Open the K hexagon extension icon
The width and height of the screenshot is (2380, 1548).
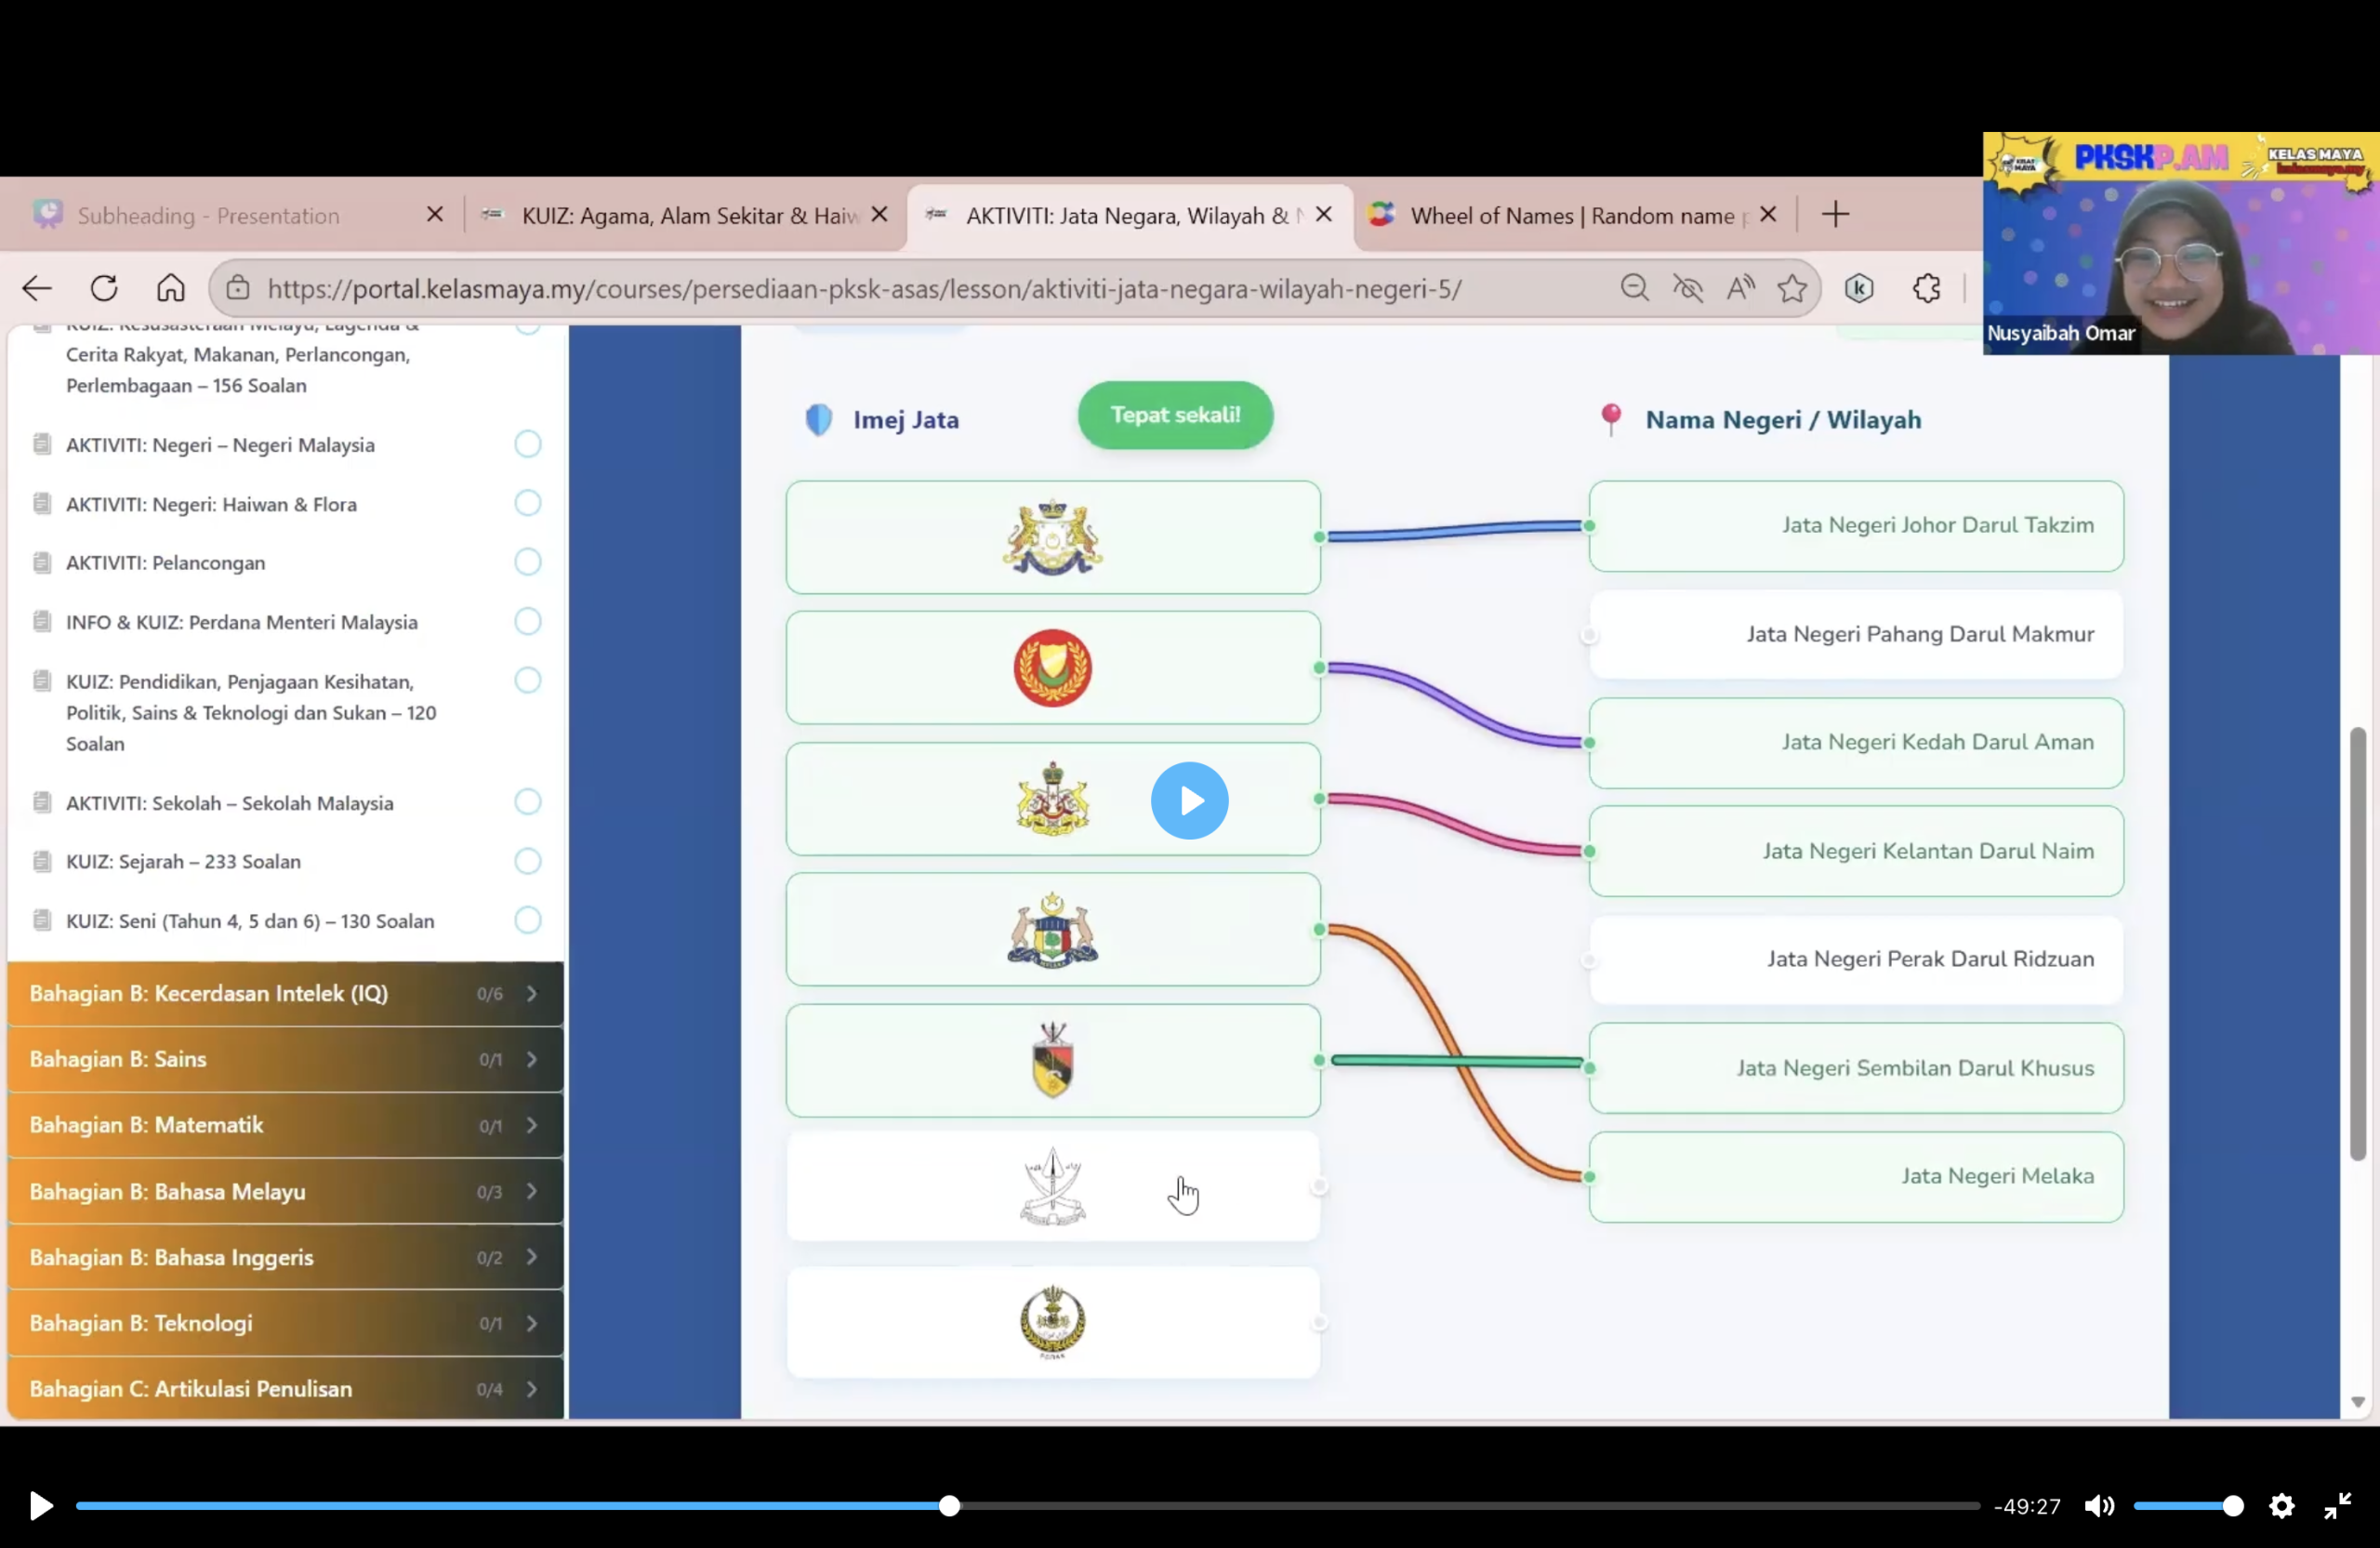click(x=1859, y=289)
